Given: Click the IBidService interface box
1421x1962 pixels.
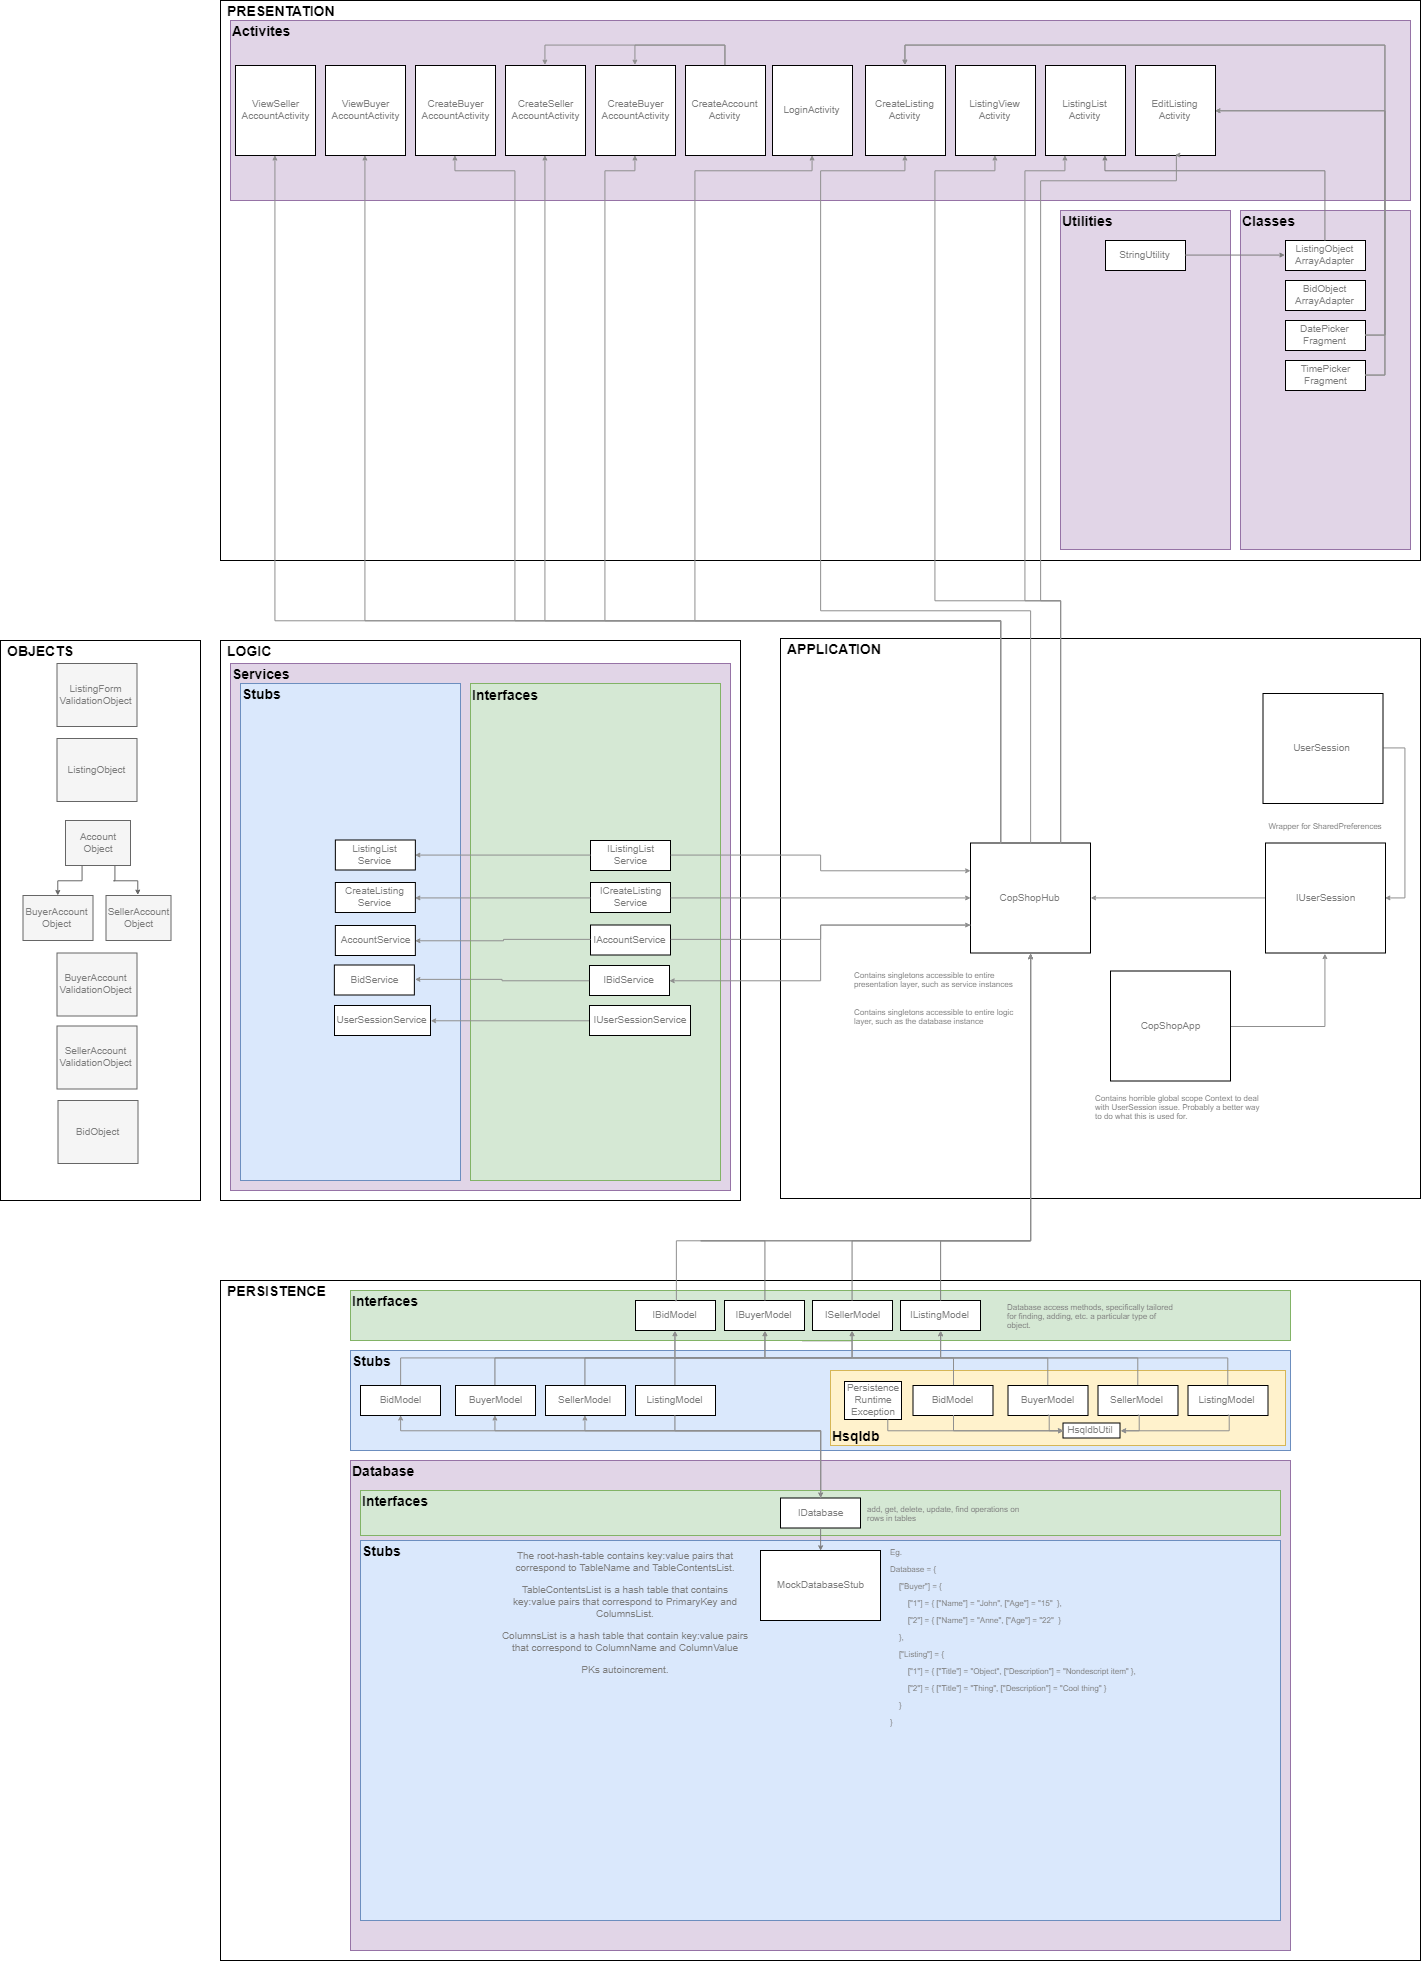Looking at the screenshot, I should [x=629, y=980].
